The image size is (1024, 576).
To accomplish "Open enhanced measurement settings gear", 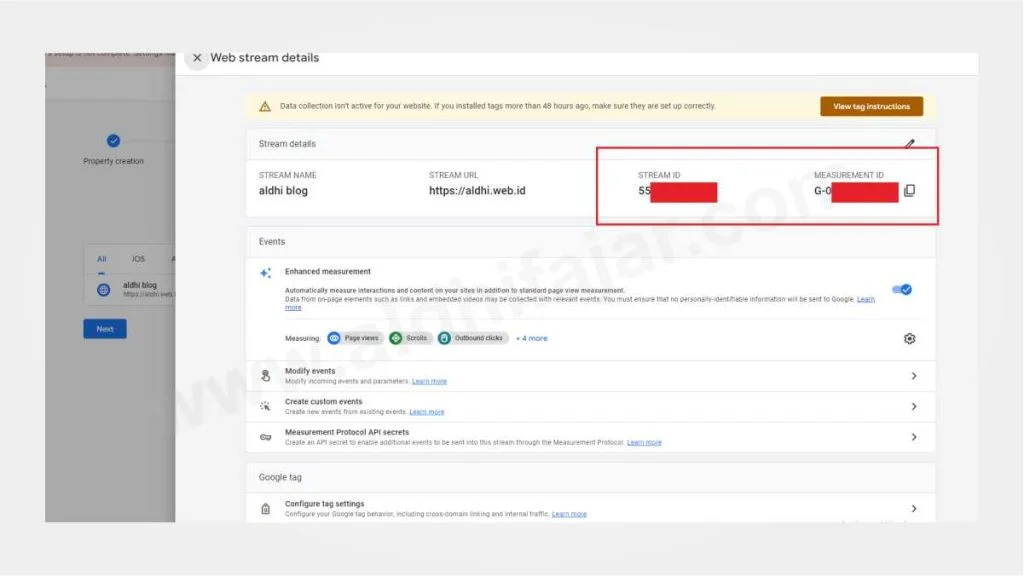I will (909, 338).
